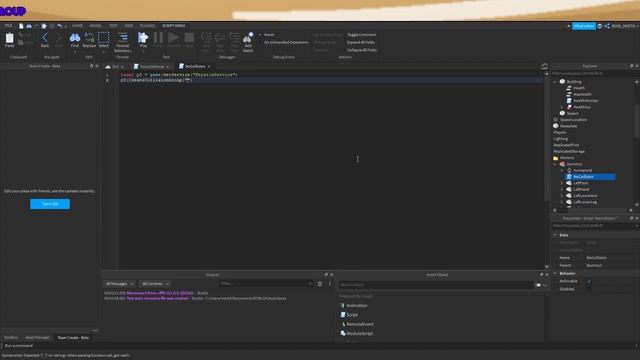The width and height of the screenshot is (640, 360).
Task: Switch to the MODEL ribbon tab
Action: point(95,26)
